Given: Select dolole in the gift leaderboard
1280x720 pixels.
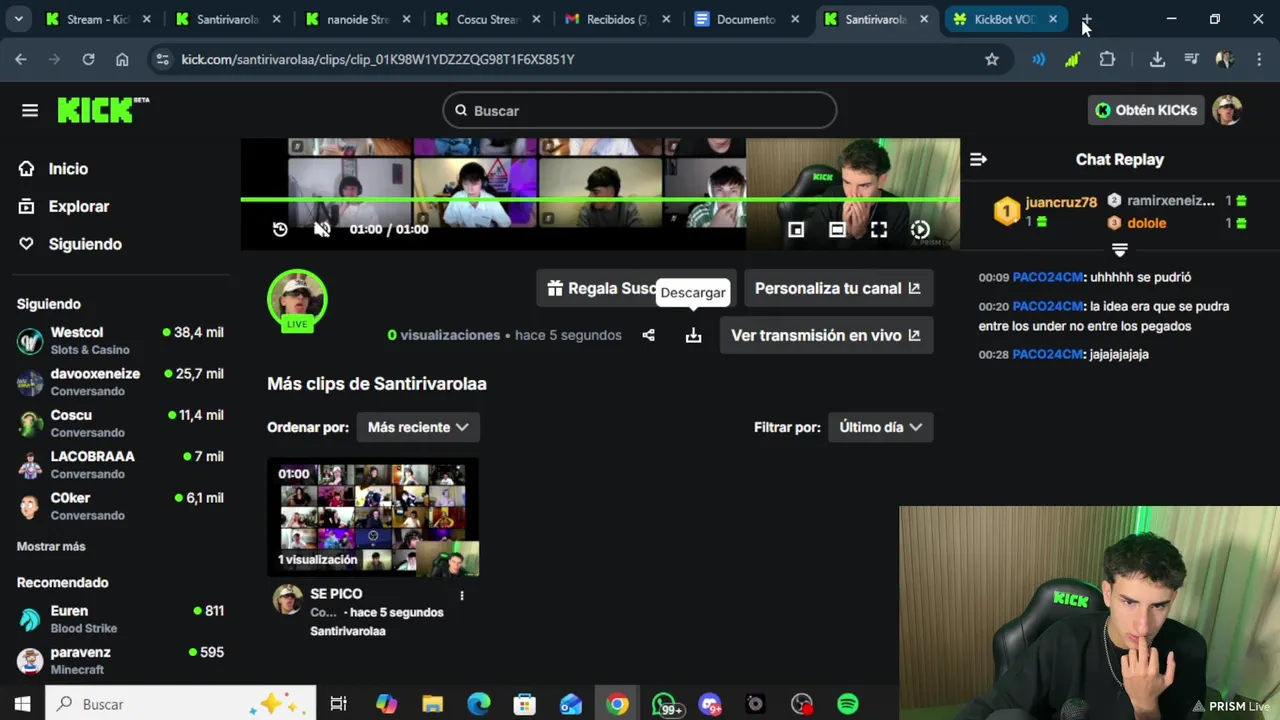Looking at the screenshot, I should pyautogui.click(x=1147, y=223).
